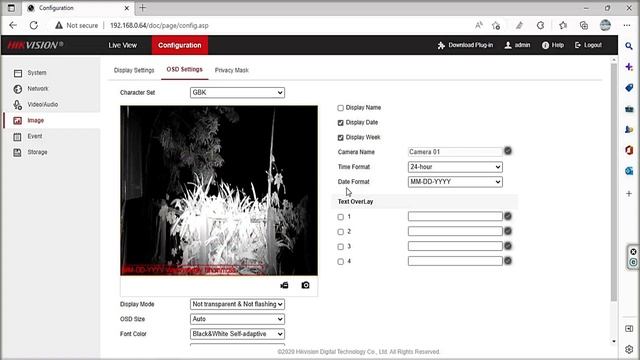Open a new browser tab
The image size is (640, 360).
click(143, 8)
